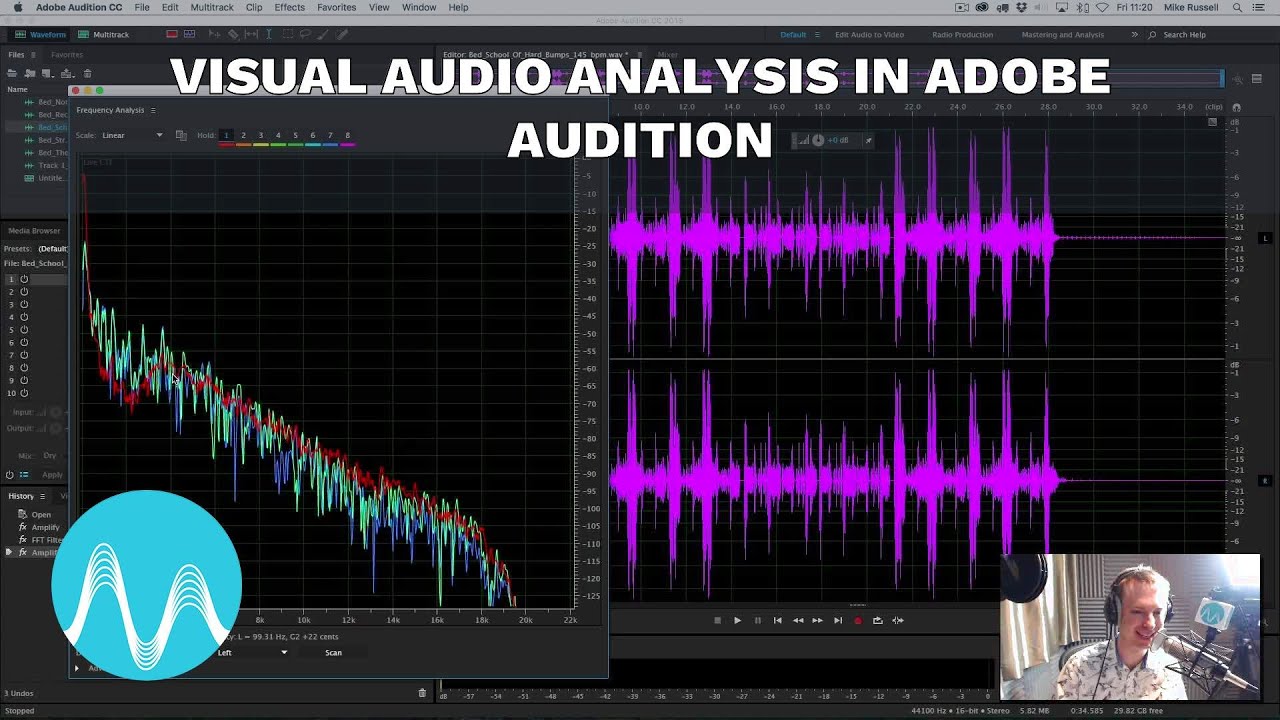Select the Move tool in the toolbar

click(x=215, y=34)
